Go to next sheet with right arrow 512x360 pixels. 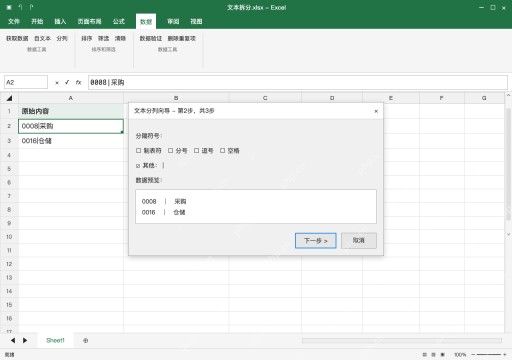tap(25, 340)
